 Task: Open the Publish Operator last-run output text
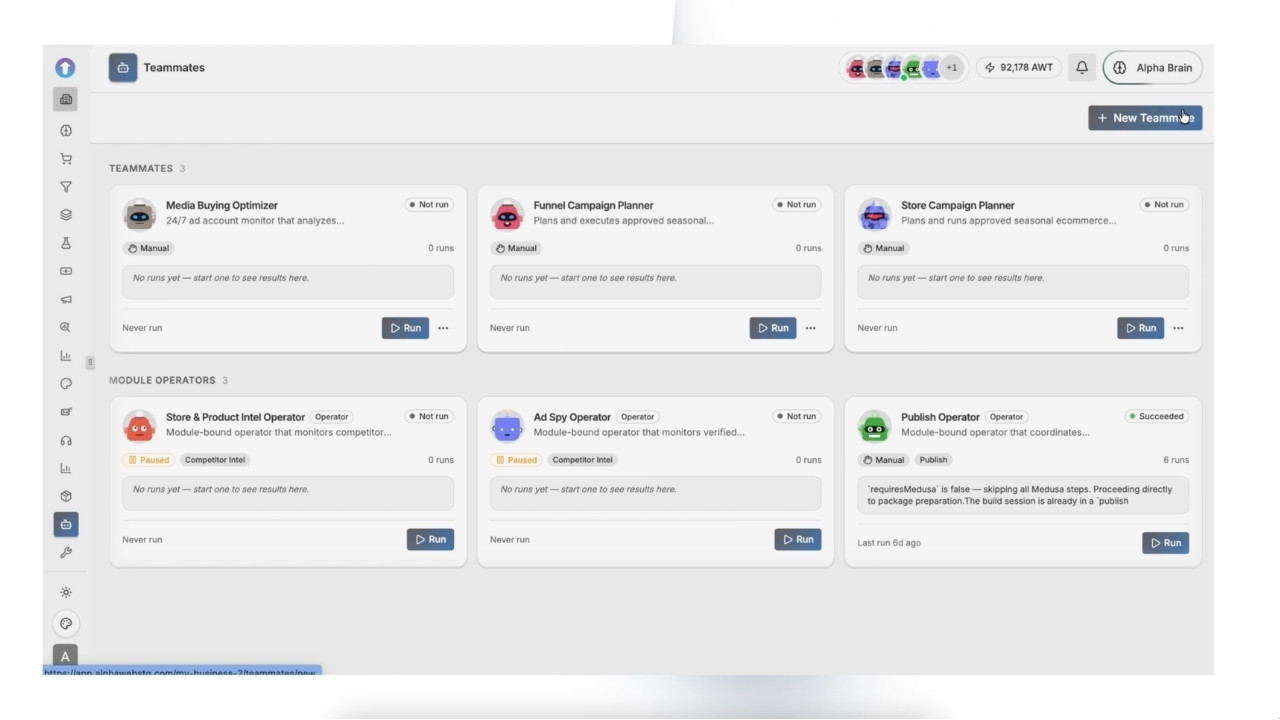point(1023,495)
